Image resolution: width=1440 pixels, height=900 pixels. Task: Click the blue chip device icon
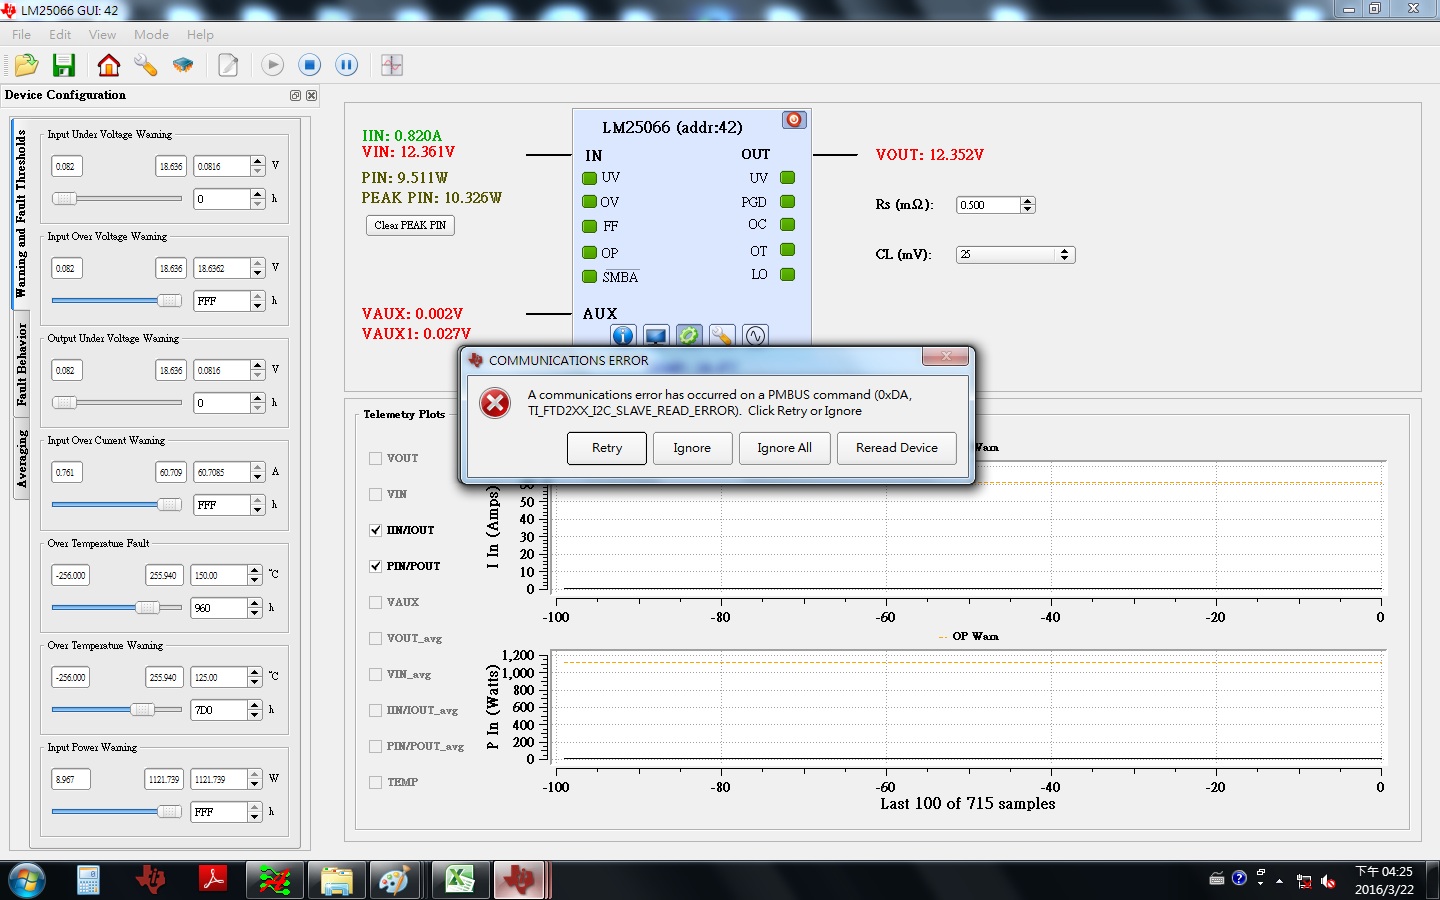[x=183, y=65]
